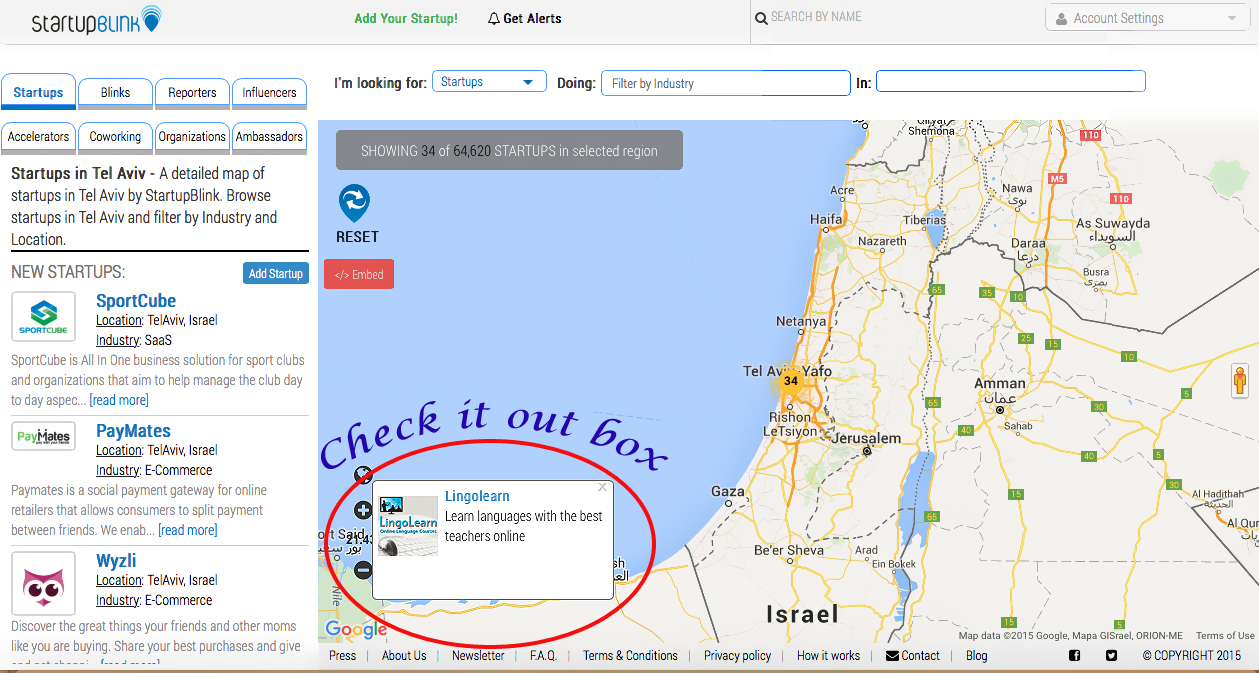Switch to the Coworking tab
Viewport: 1259px width, 673px height.
click(115, 137)
